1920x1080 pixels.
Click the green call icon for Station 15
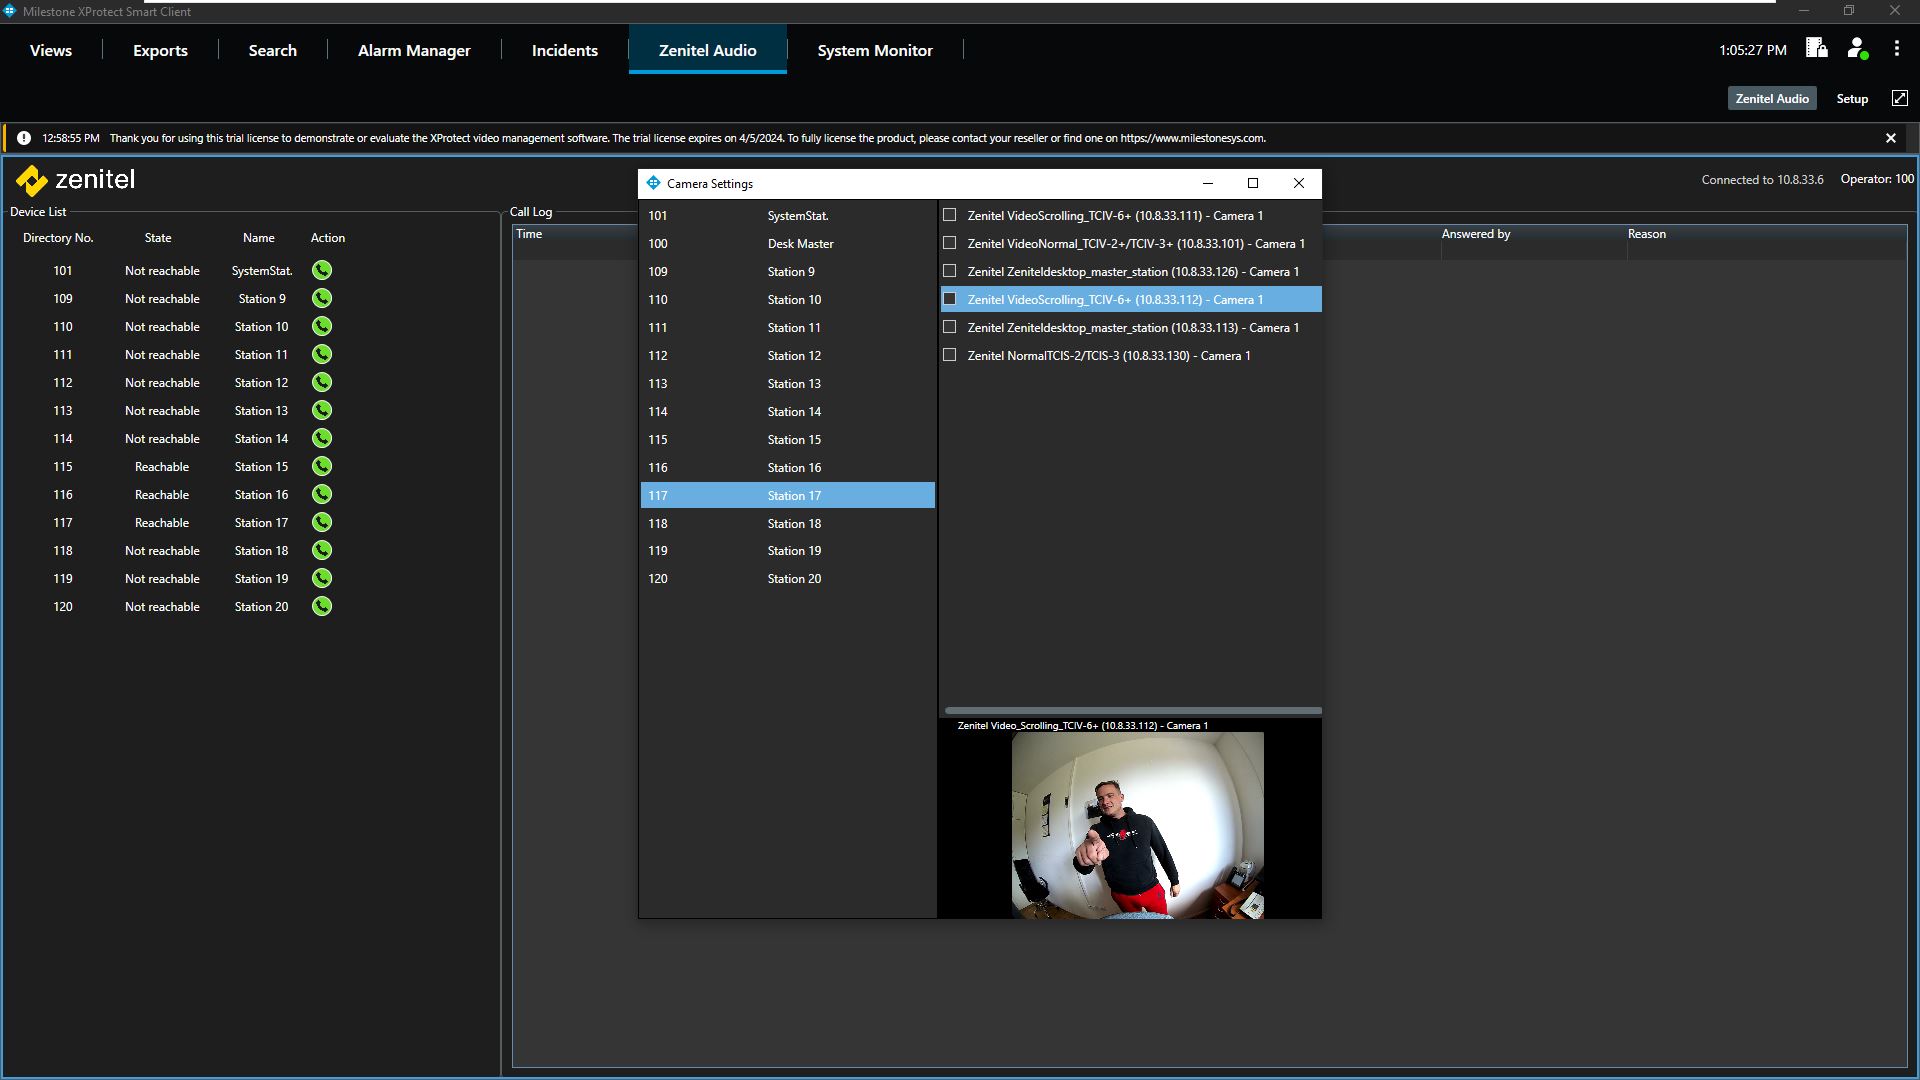click(321, 466)
